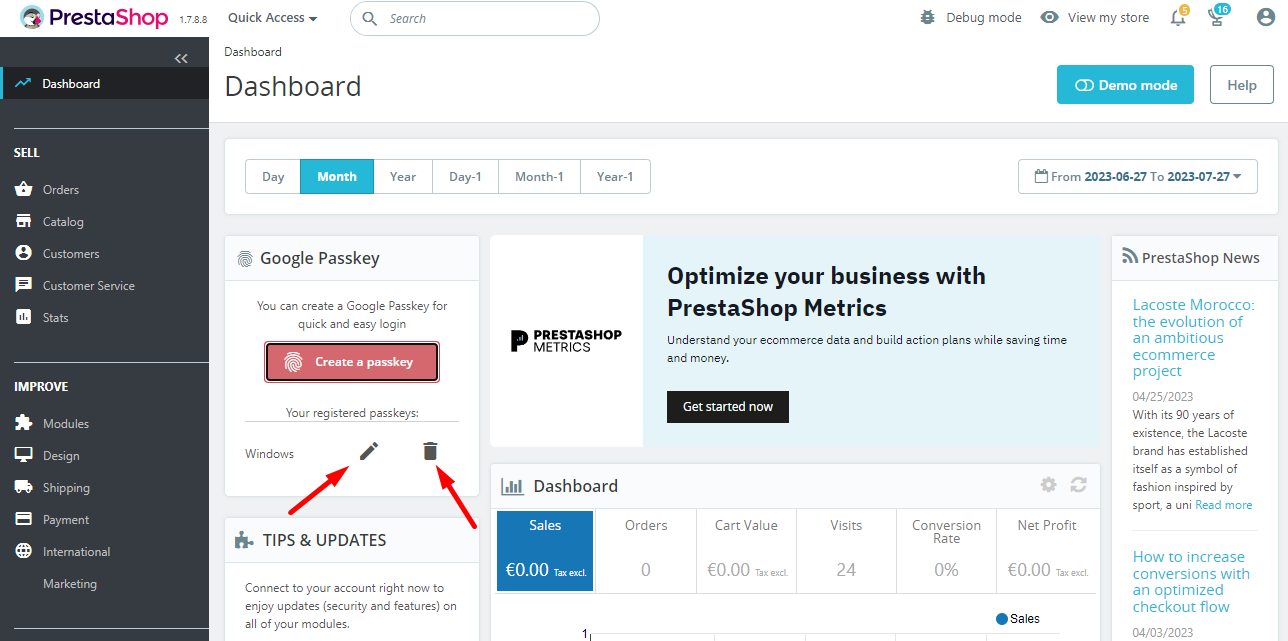Open the Debug mode bug icon
This screenshot has width=1288, height=641.
(928, 17)
